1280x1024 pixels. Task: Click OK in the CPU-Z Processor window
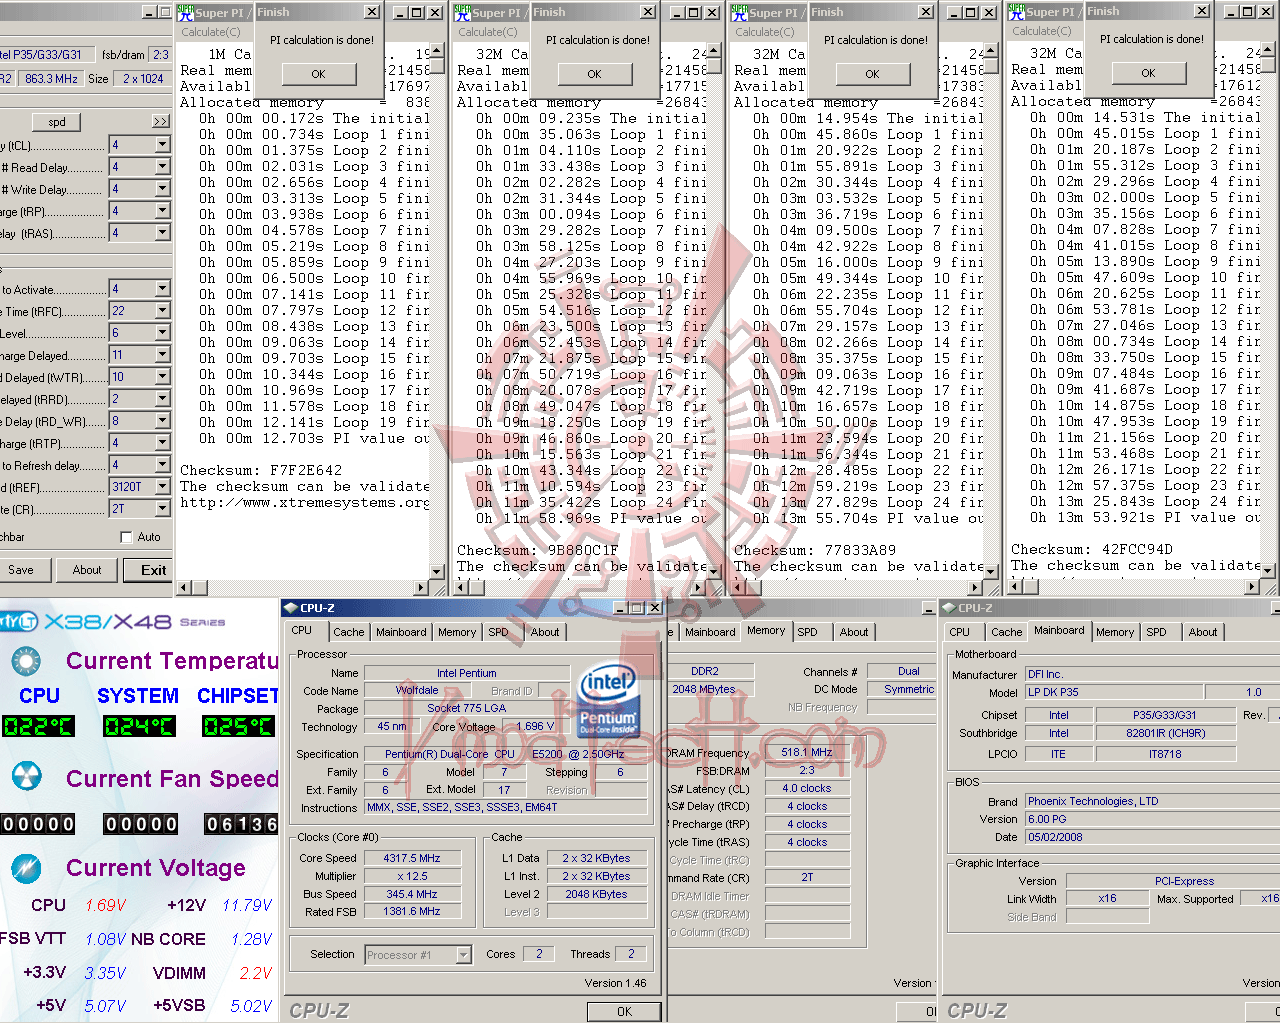[624, 1011]
